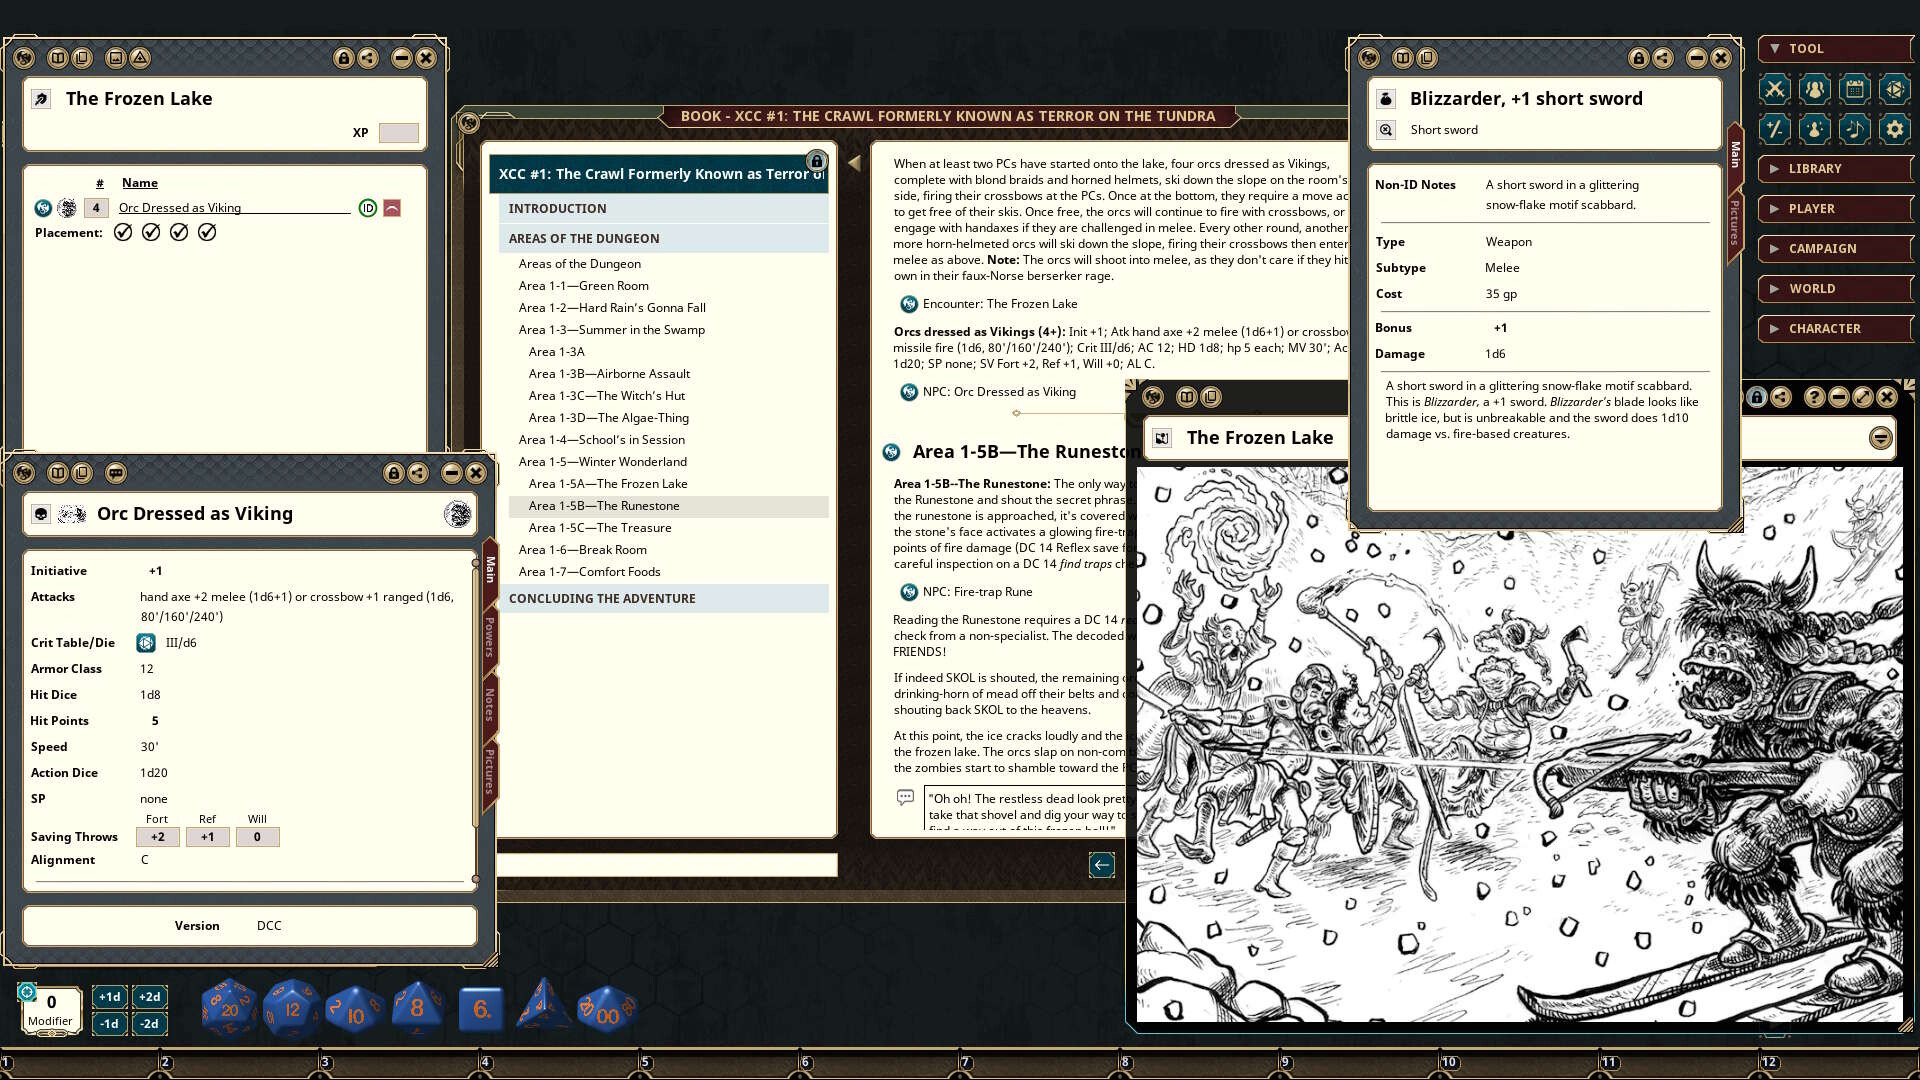Uncheck the first Placement checkmark

click(x=122, y=231)
